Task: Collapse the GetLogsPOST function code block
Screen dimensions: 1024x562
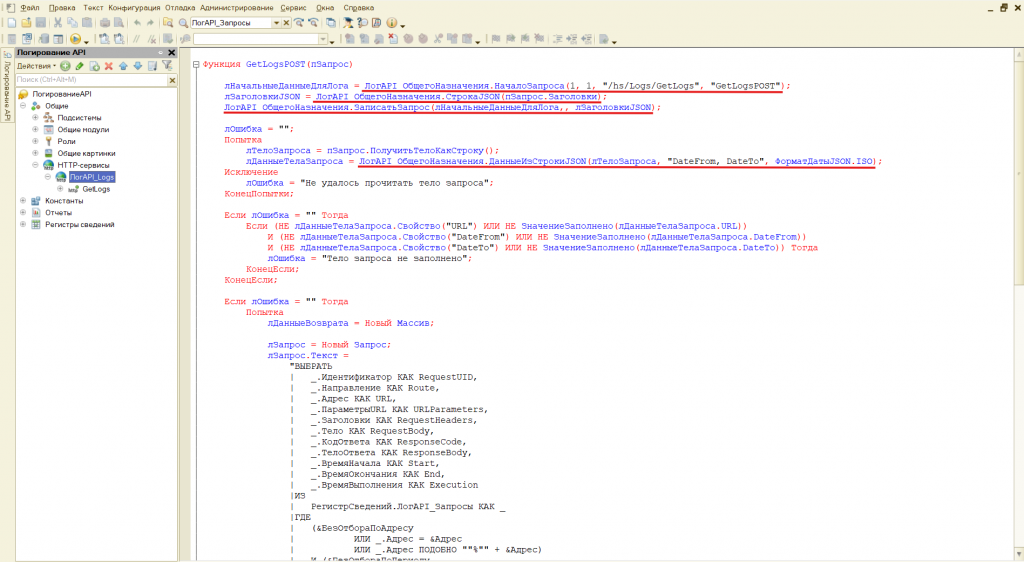Action: click(196, 64)
